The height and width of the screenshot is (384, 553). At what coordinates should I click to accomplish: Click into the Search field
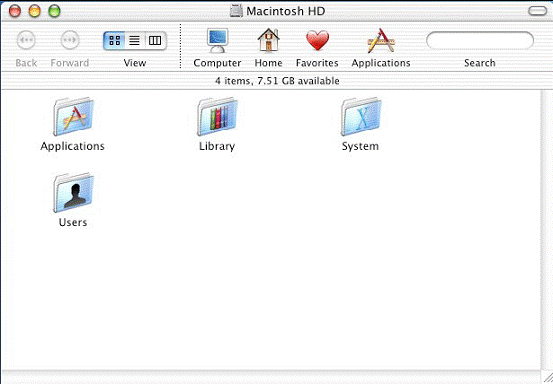click(480, 40)
